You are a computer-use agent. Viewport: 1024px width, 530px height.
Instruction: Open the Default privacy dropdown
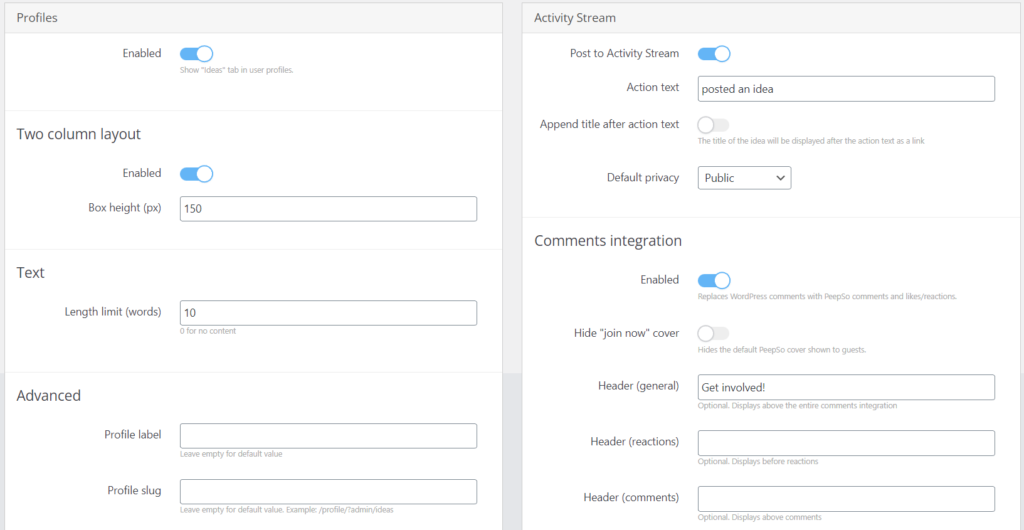(x=744, y=178)
